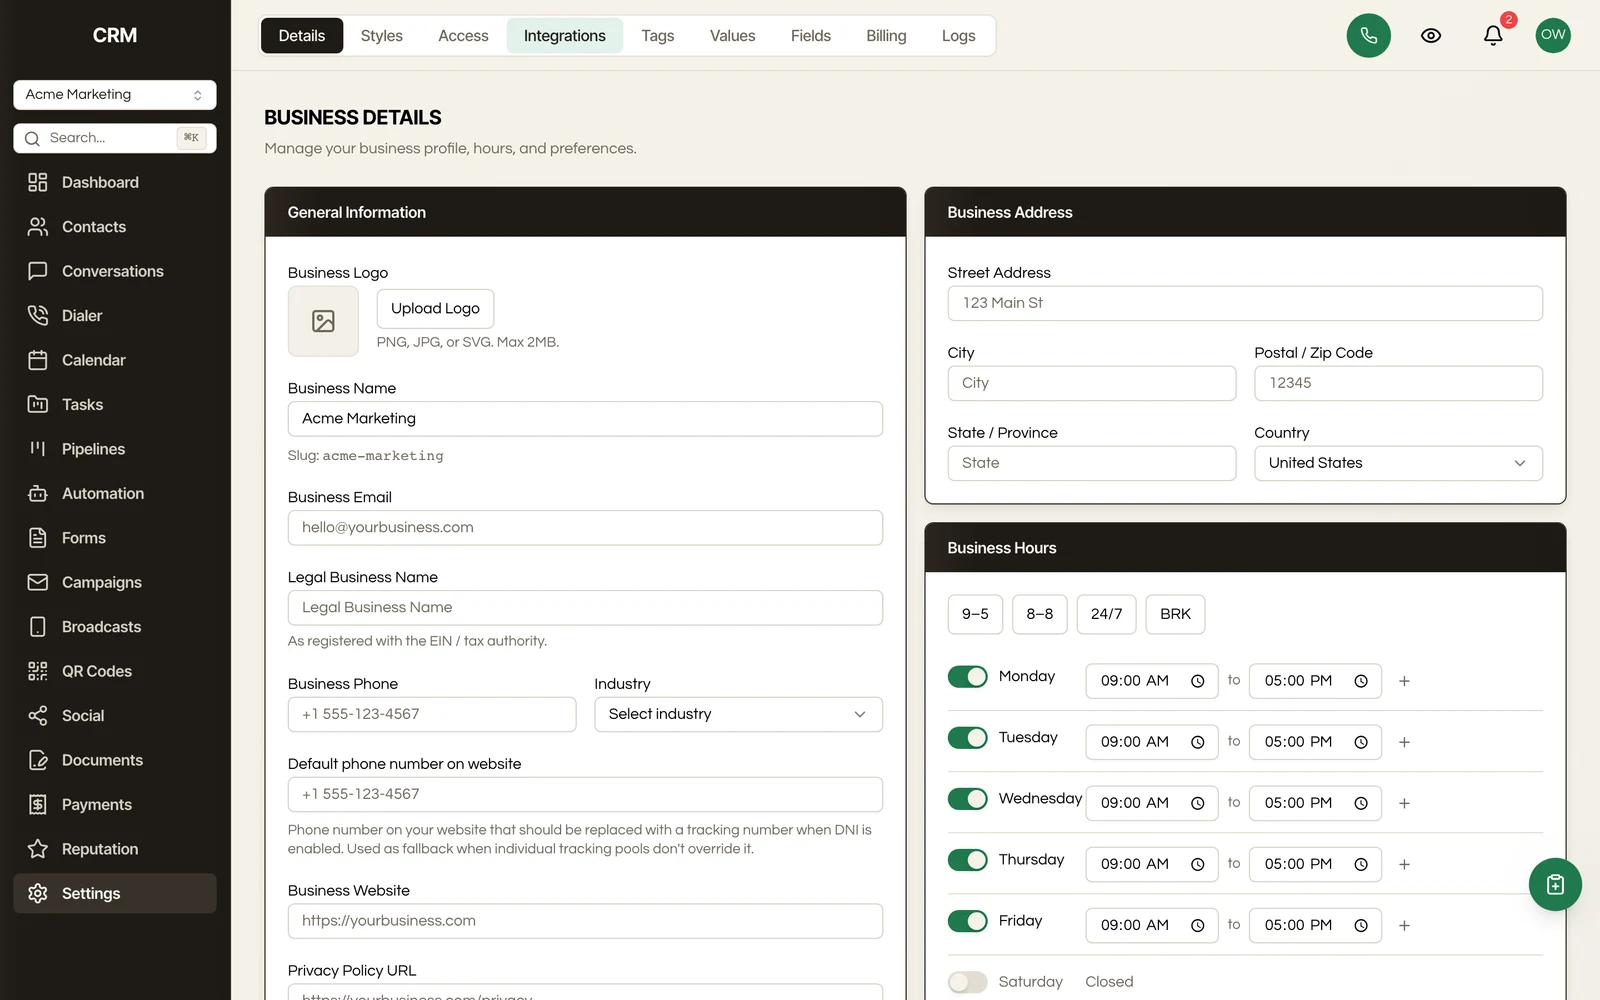Viewport: 1600px width, 1000px height.
Task: Click the green phone call button
Action: (1368, 36)
